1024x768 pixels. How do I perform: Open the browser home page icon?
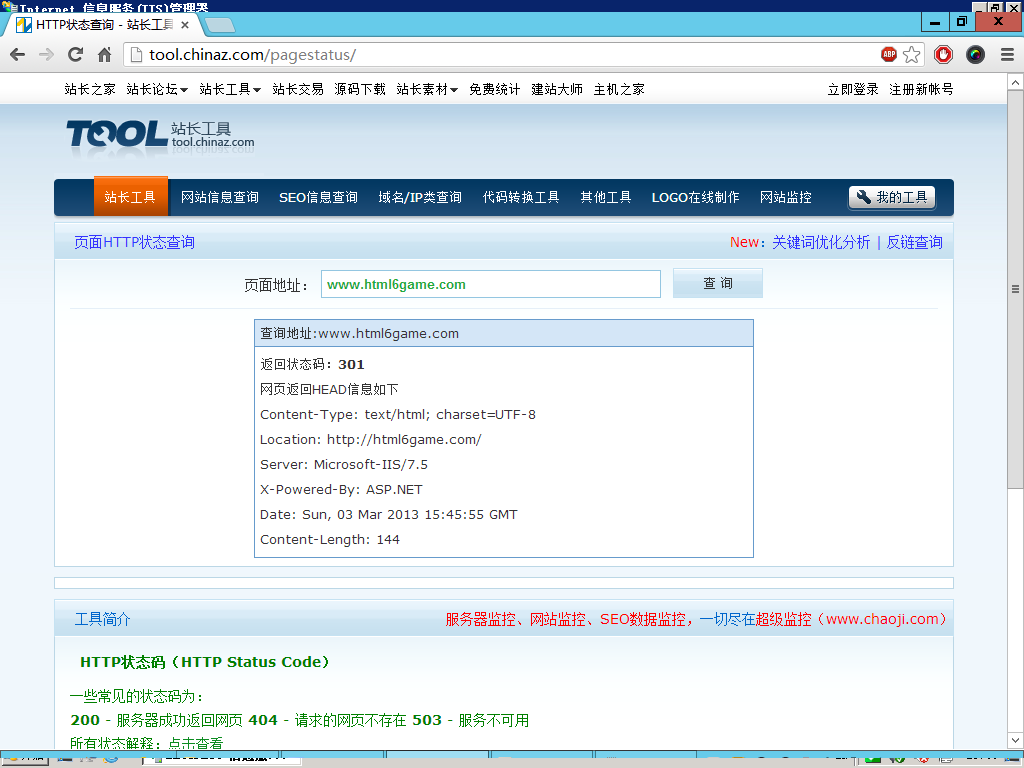[x=104, y=55]
